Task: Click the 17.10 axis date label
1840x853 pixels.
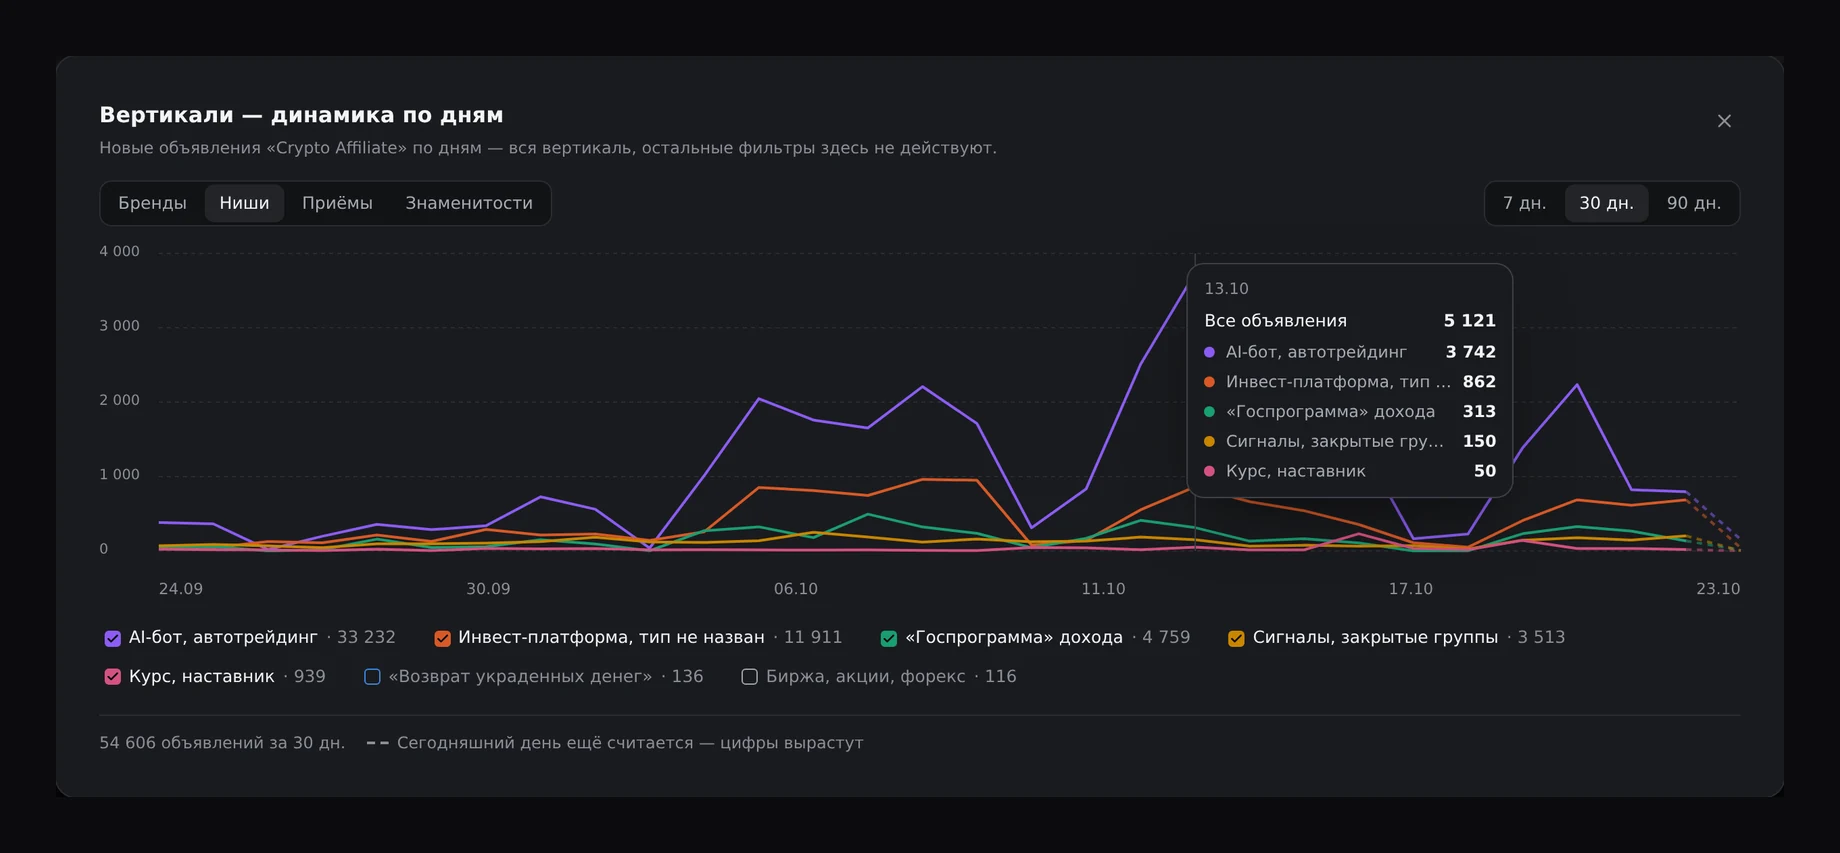Action: point(1411,589)
